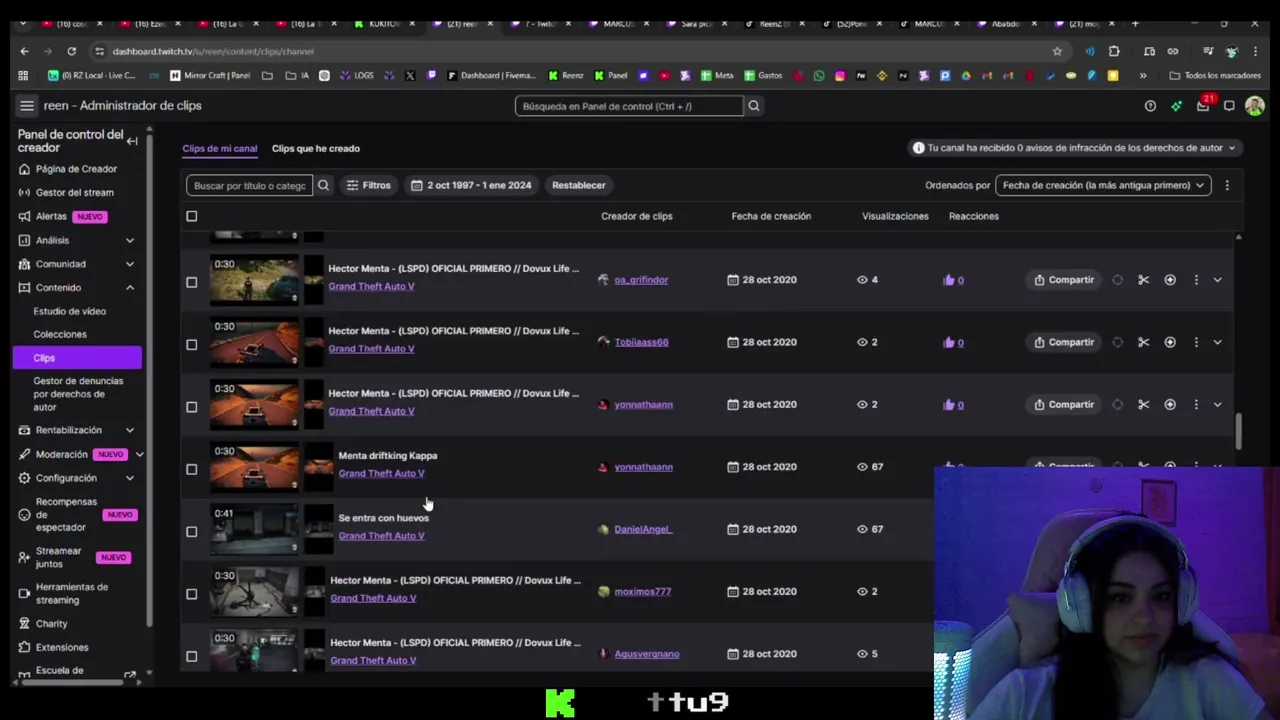The width and height of the screenshot is (1280, 720).
Task: Go back with the browser back arrow
Action: [25, 51]
